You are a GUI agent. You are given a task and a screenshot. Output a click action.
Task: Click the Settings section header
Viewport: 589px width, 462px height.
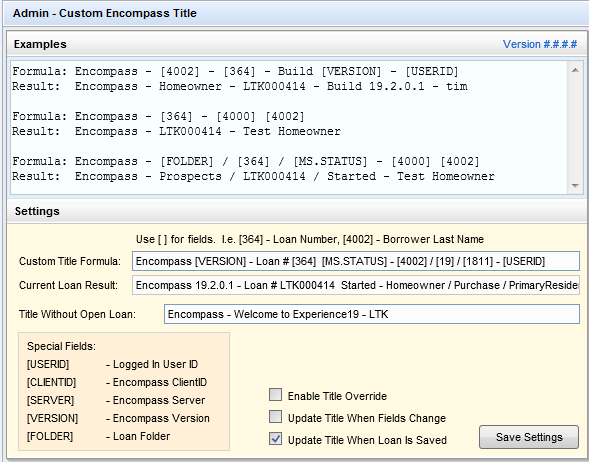(37, 211)
